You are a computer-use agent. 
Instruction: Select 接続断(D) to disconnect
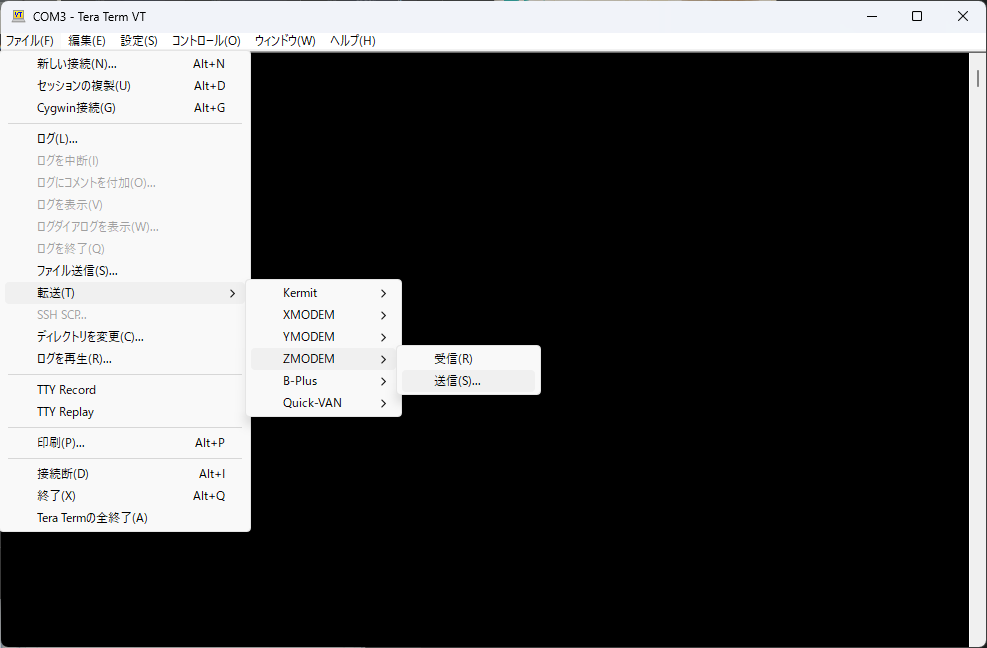[x=125, y=474]
